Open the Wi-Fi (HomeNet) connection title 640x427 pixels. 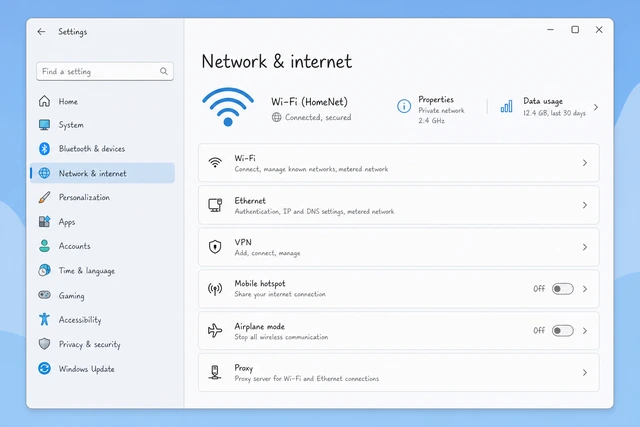pos(309,102)
